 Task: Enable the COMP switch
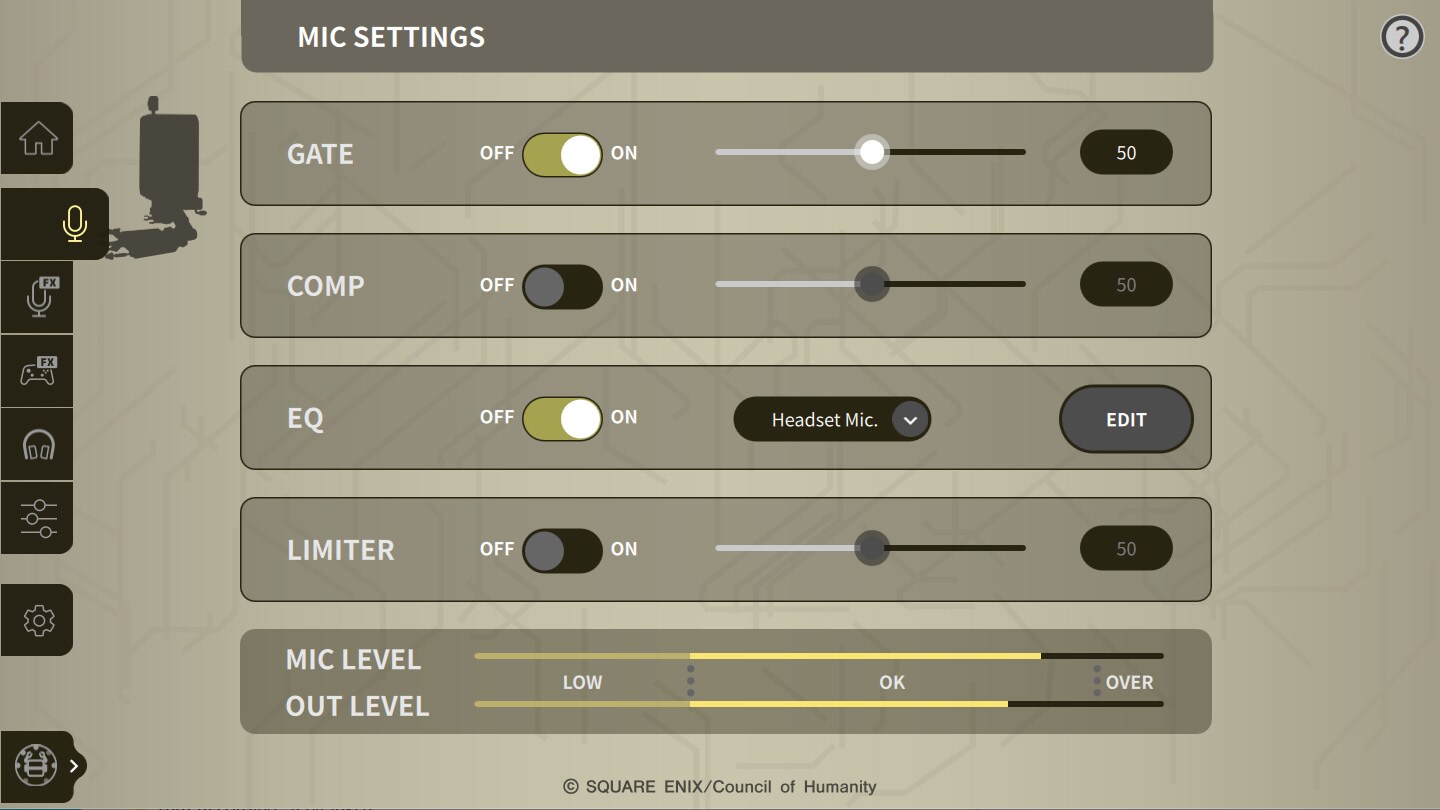pyautogui.click(x=562, y=285)
